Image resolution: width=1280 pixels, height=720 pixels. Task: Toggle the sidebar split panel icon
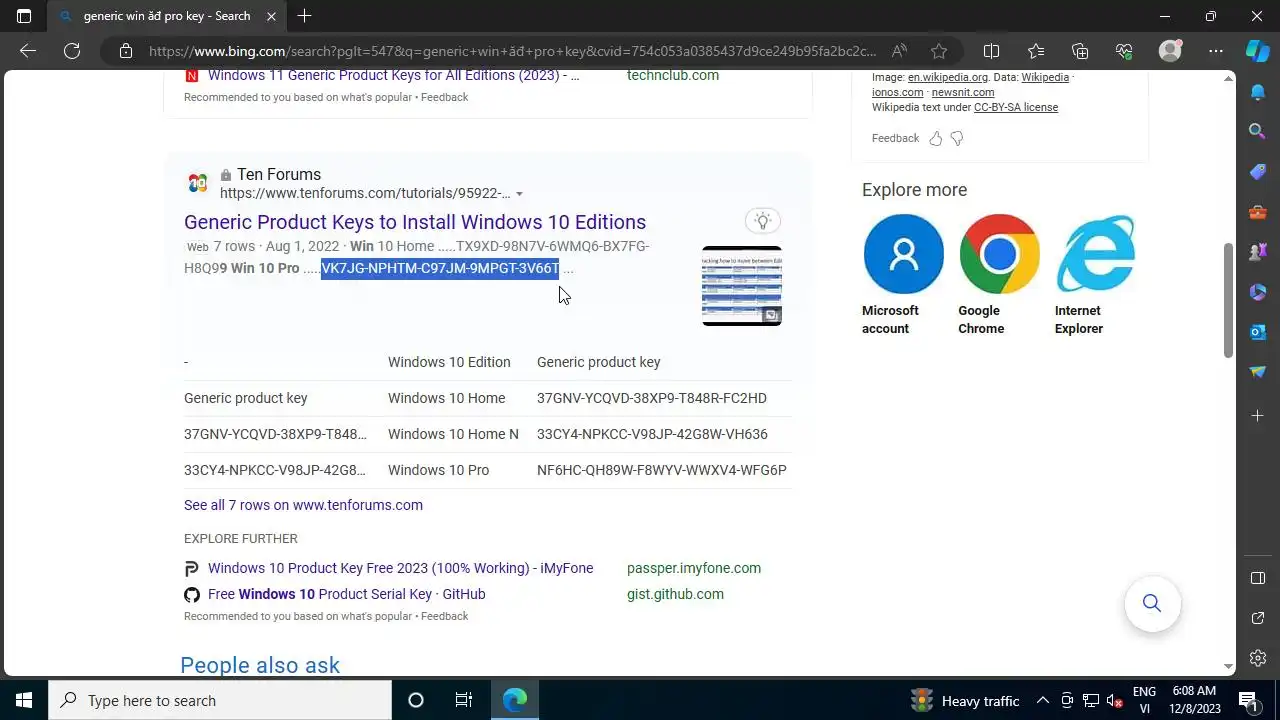point(1258,578)
